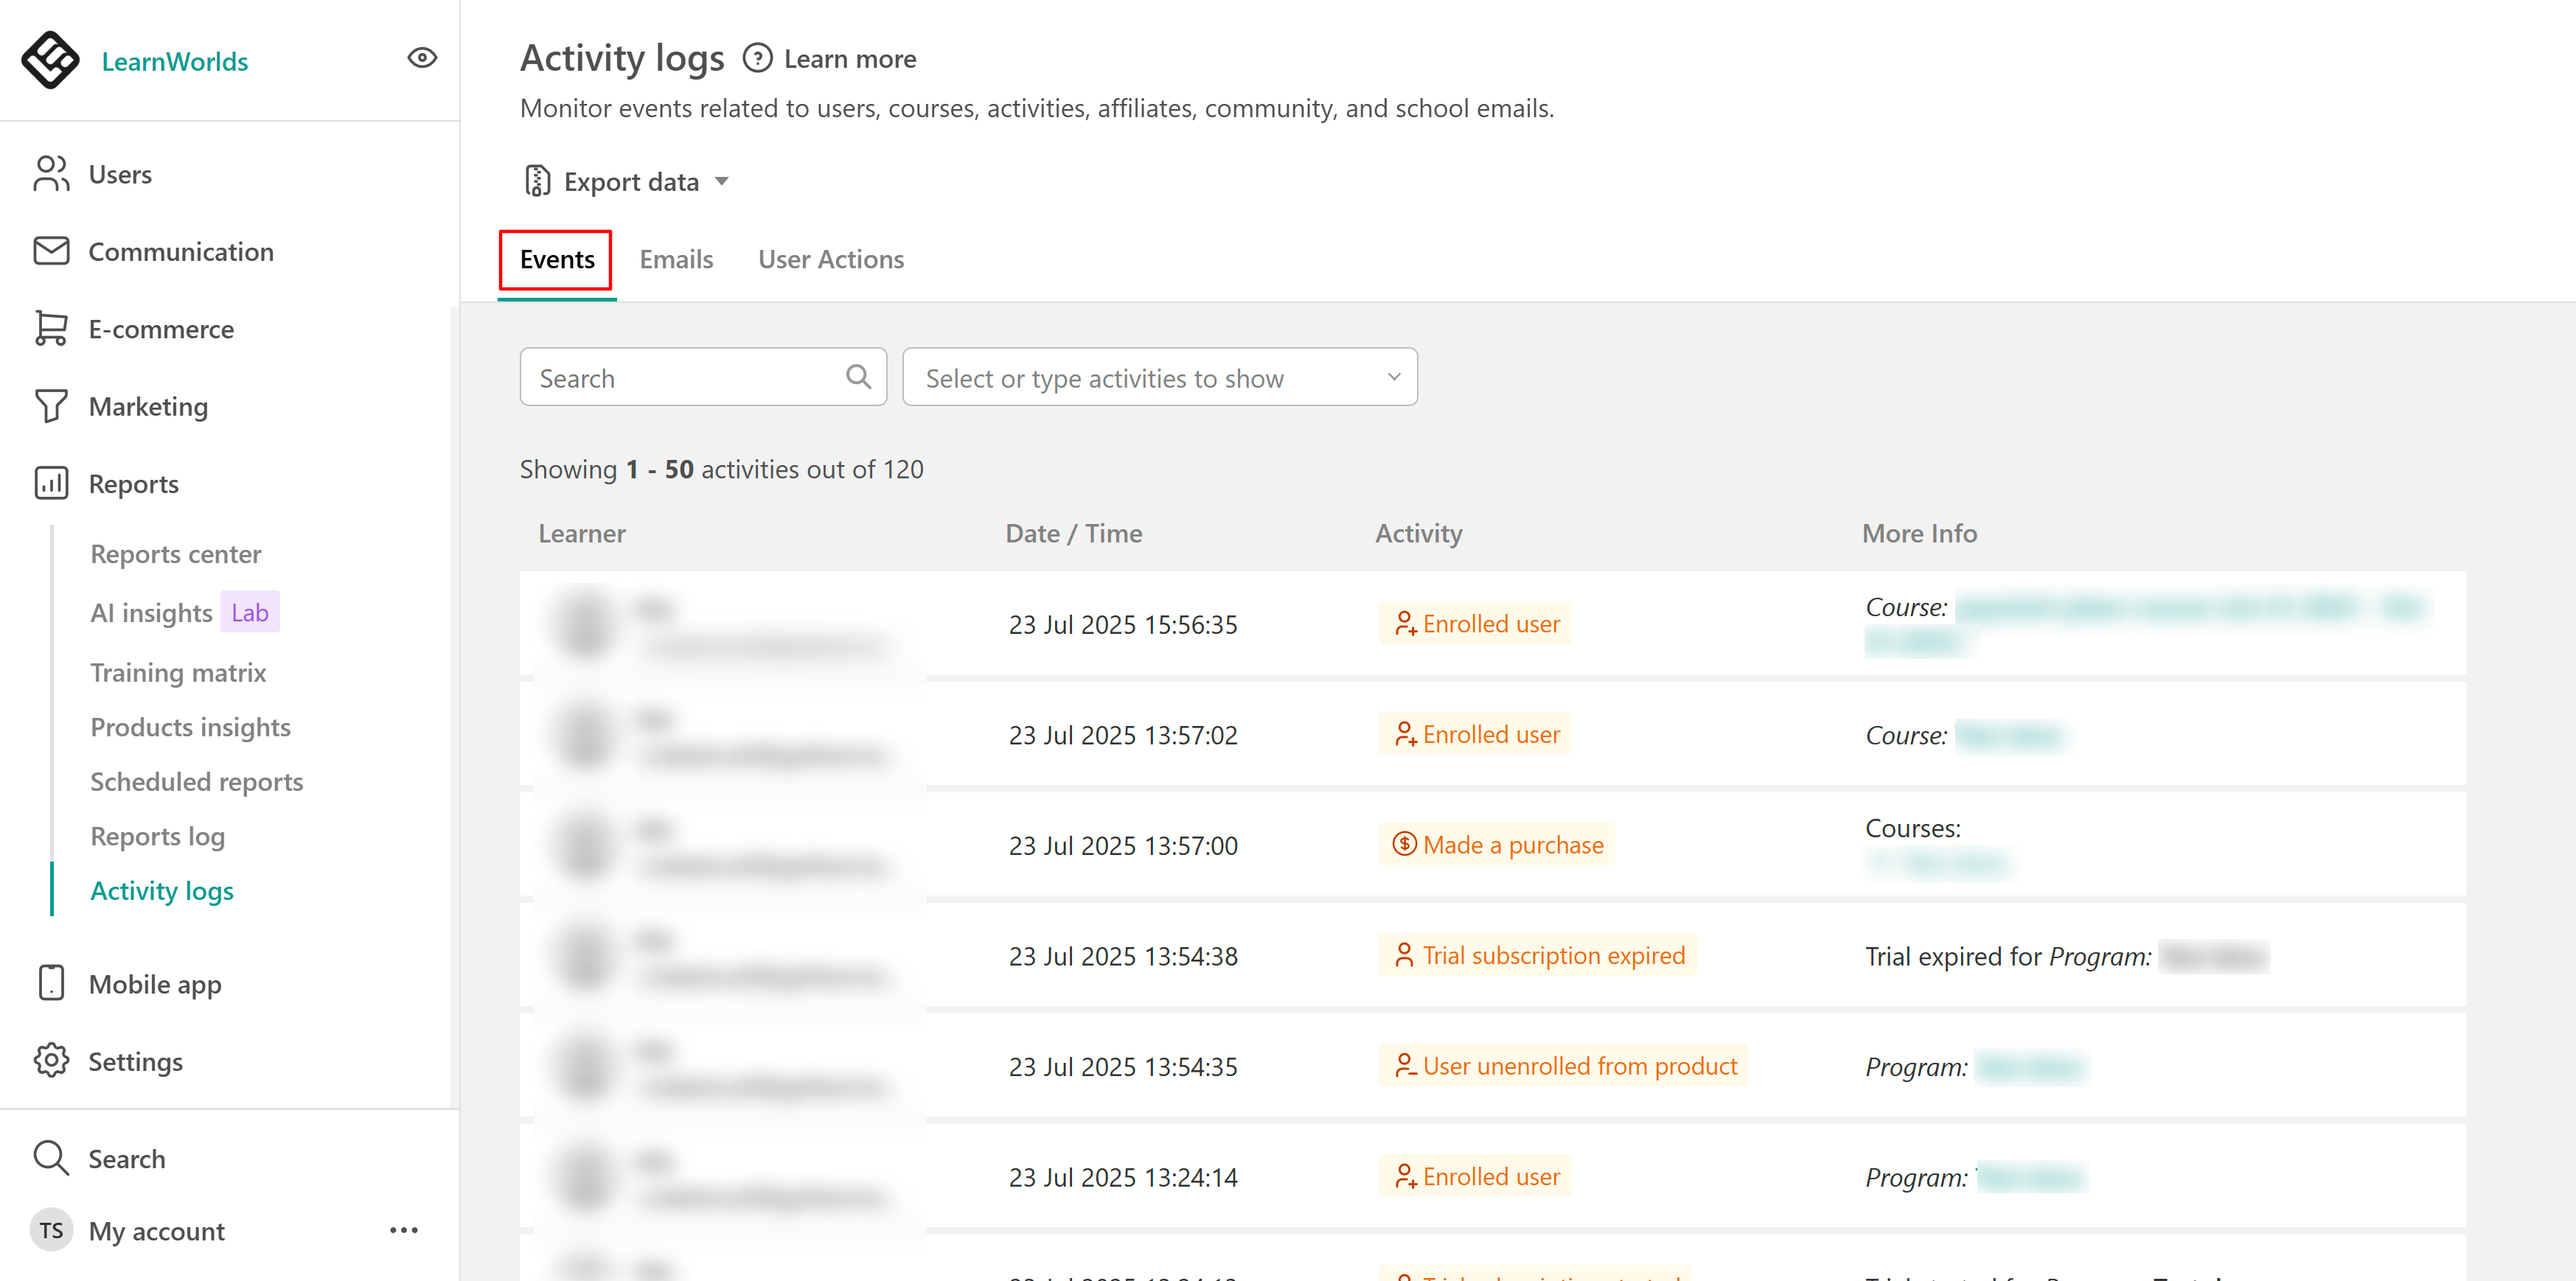Click the Marketing funnel icon

[51, 406]
